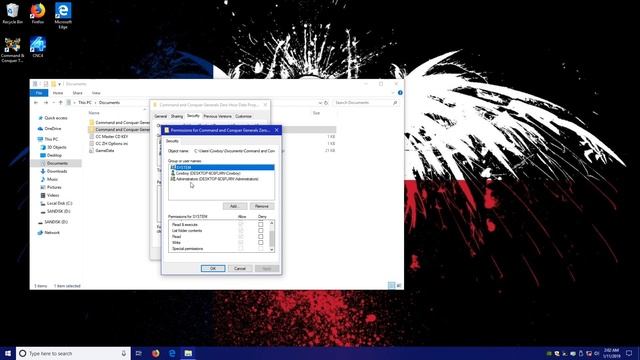Click the Explorer help question mark icon

pos(400,93)
